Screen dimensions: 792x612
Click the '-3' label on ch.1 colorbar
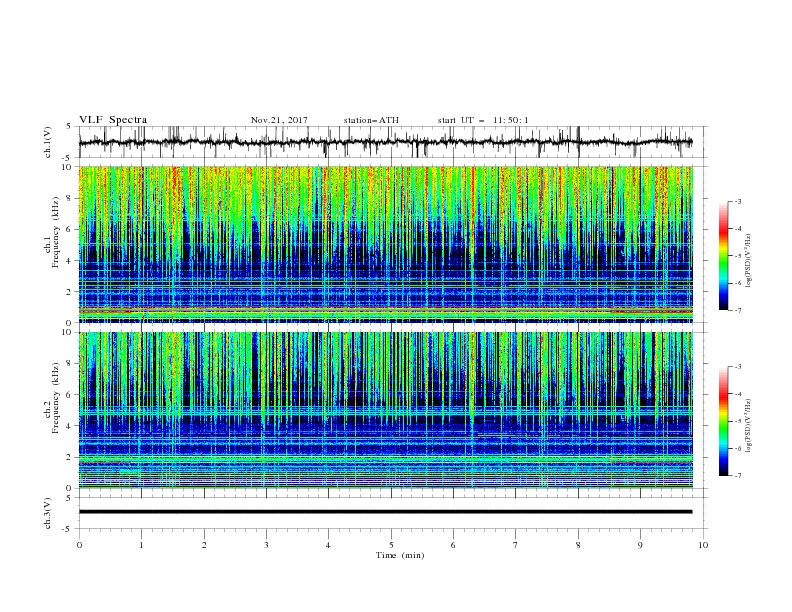(738, 201)
